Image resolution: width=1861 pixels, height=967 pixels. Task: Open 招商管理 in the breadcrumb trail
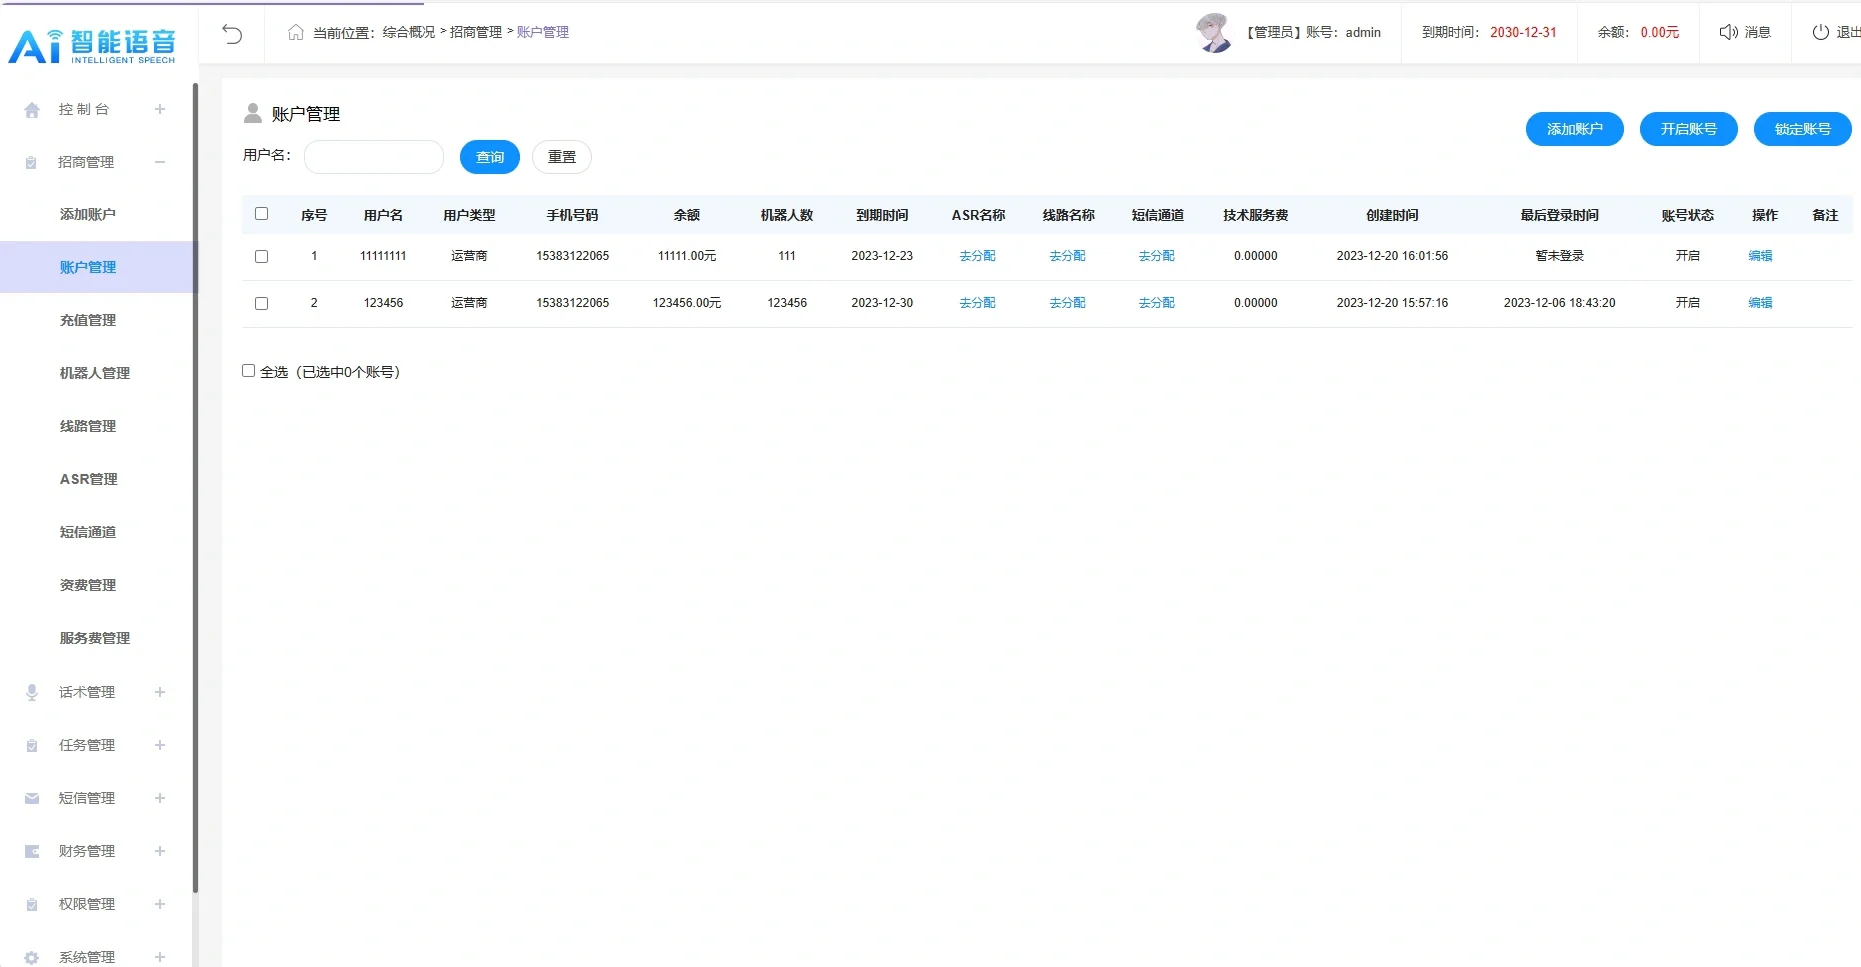[x=475, y=31]
